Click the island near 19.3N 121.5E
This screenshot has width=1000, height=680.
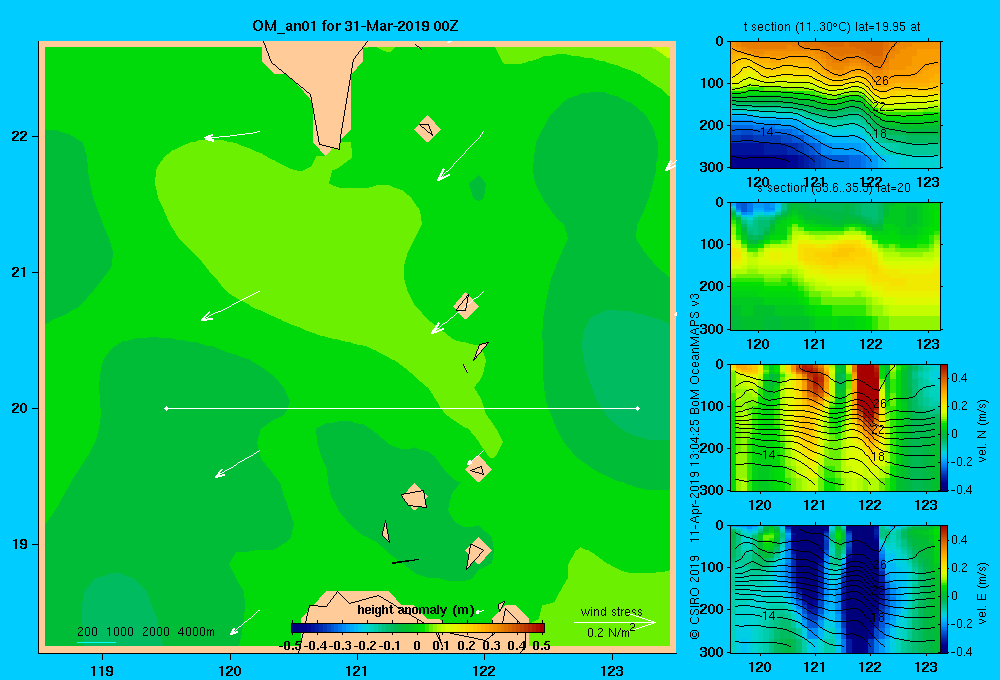415,497
